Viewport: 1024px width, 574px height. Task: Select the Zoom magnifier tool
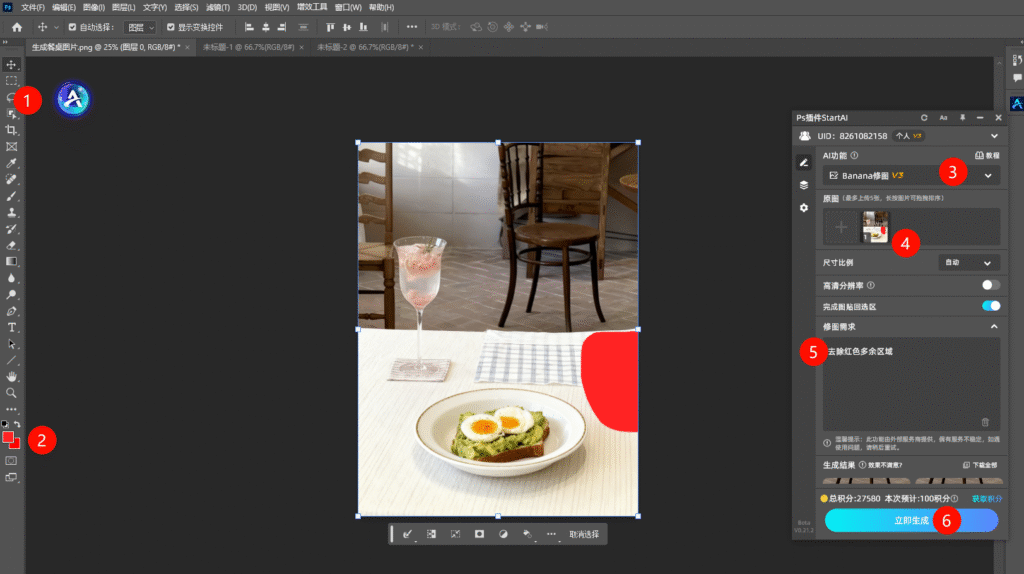point(12,393)
